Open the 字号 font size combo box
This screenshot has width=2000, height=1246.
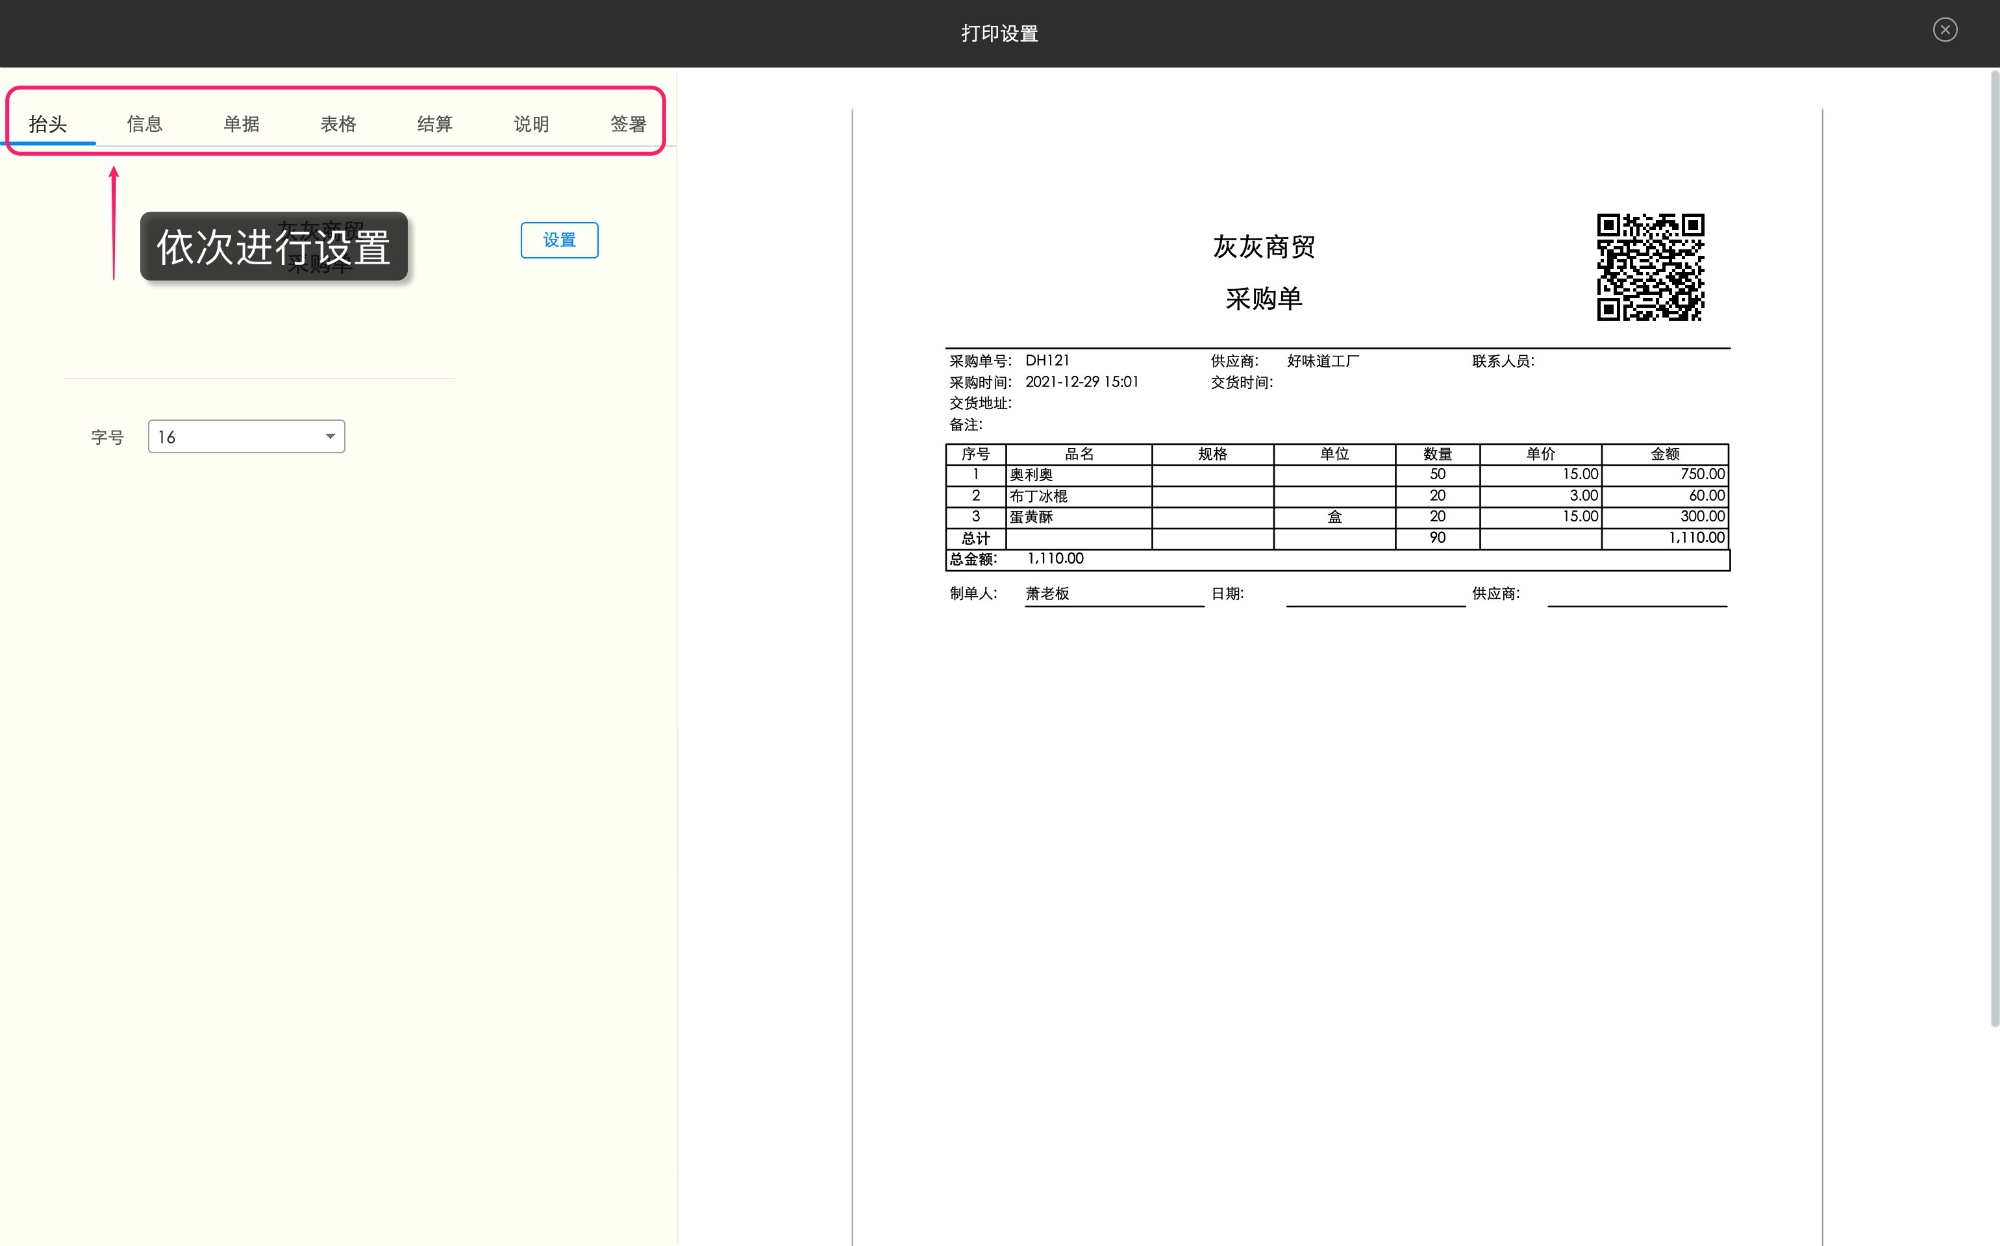[x=236, y=437]
